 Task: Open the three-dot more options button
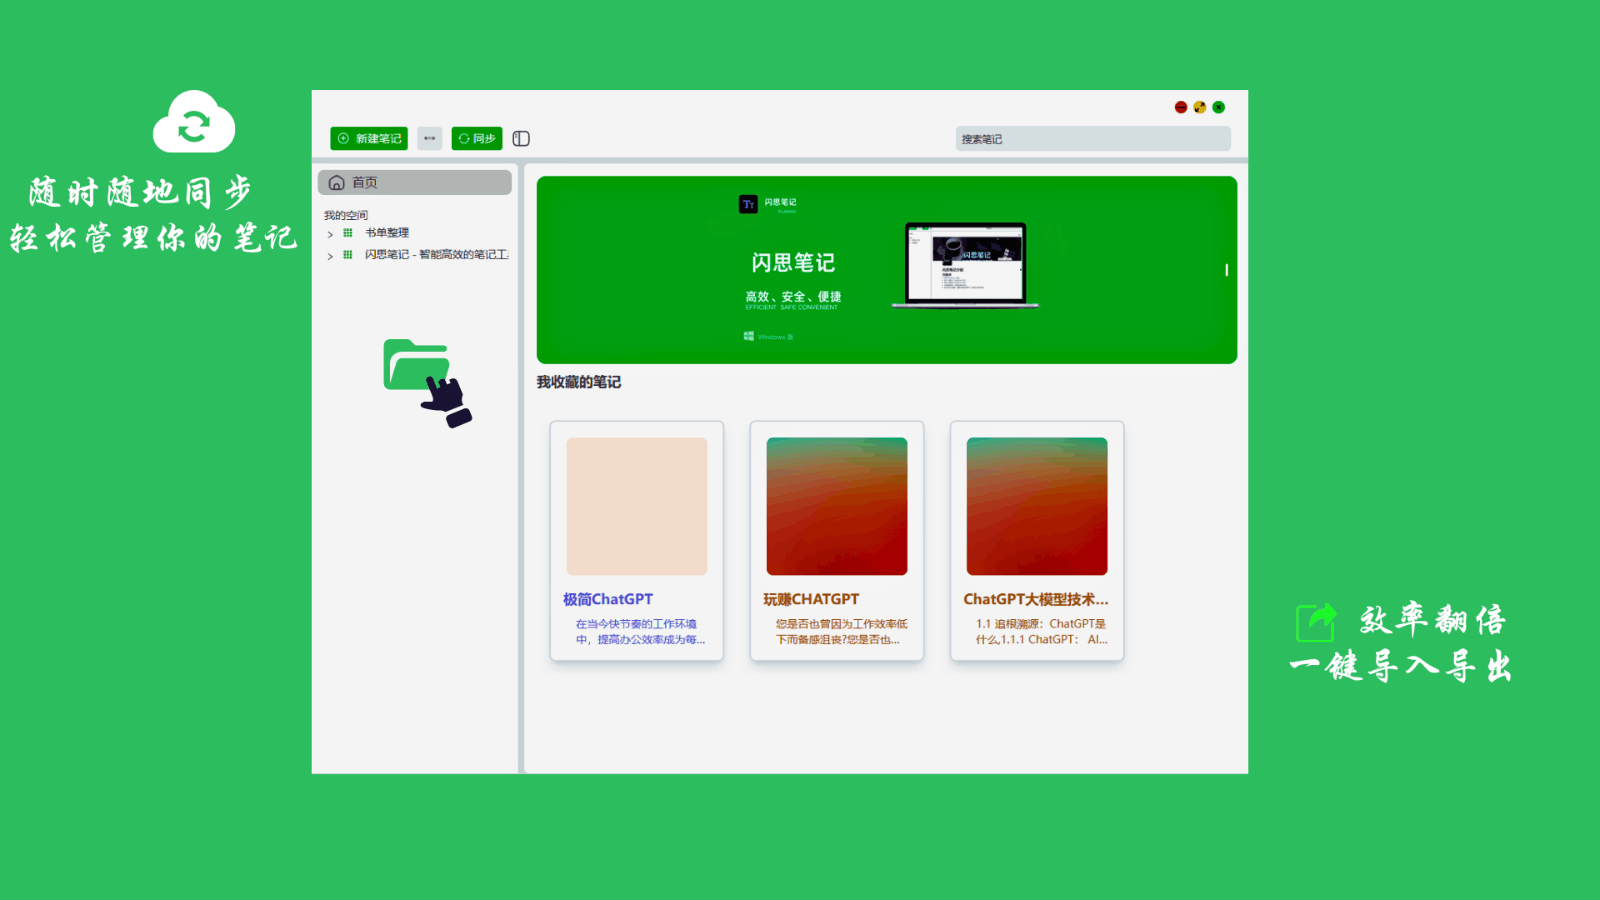click(x=430, y=138)
